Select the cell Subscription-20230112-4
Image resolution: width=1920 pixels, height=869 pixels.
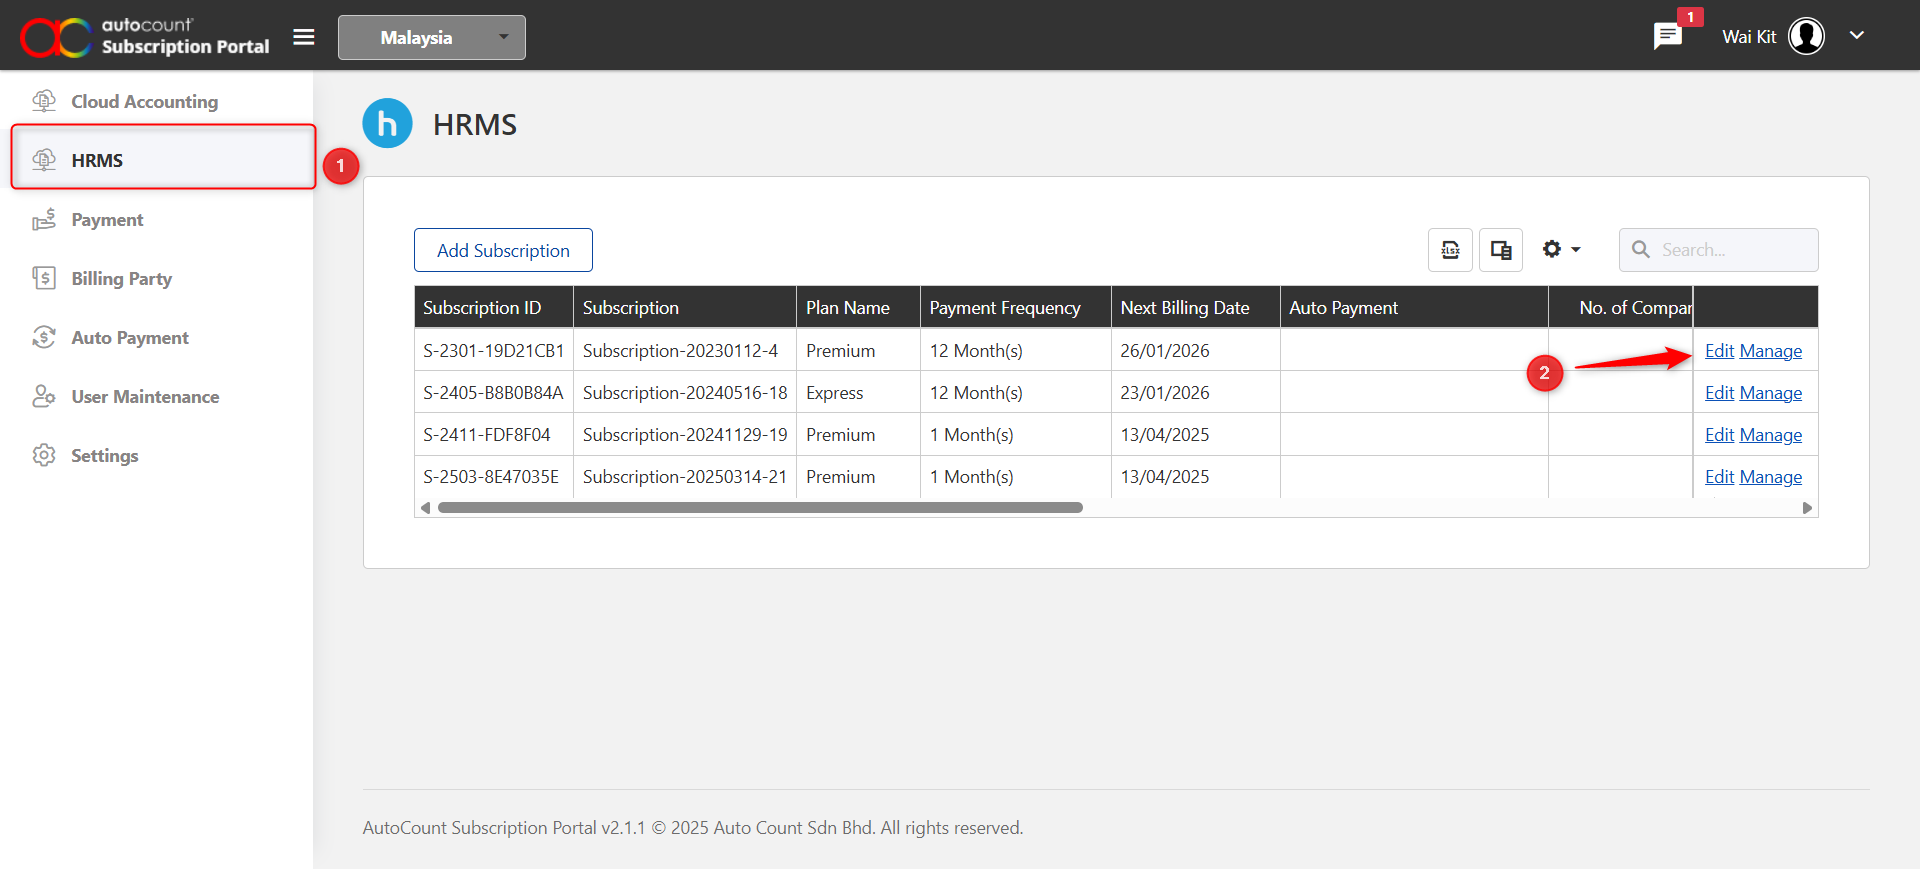coord(685,351)
